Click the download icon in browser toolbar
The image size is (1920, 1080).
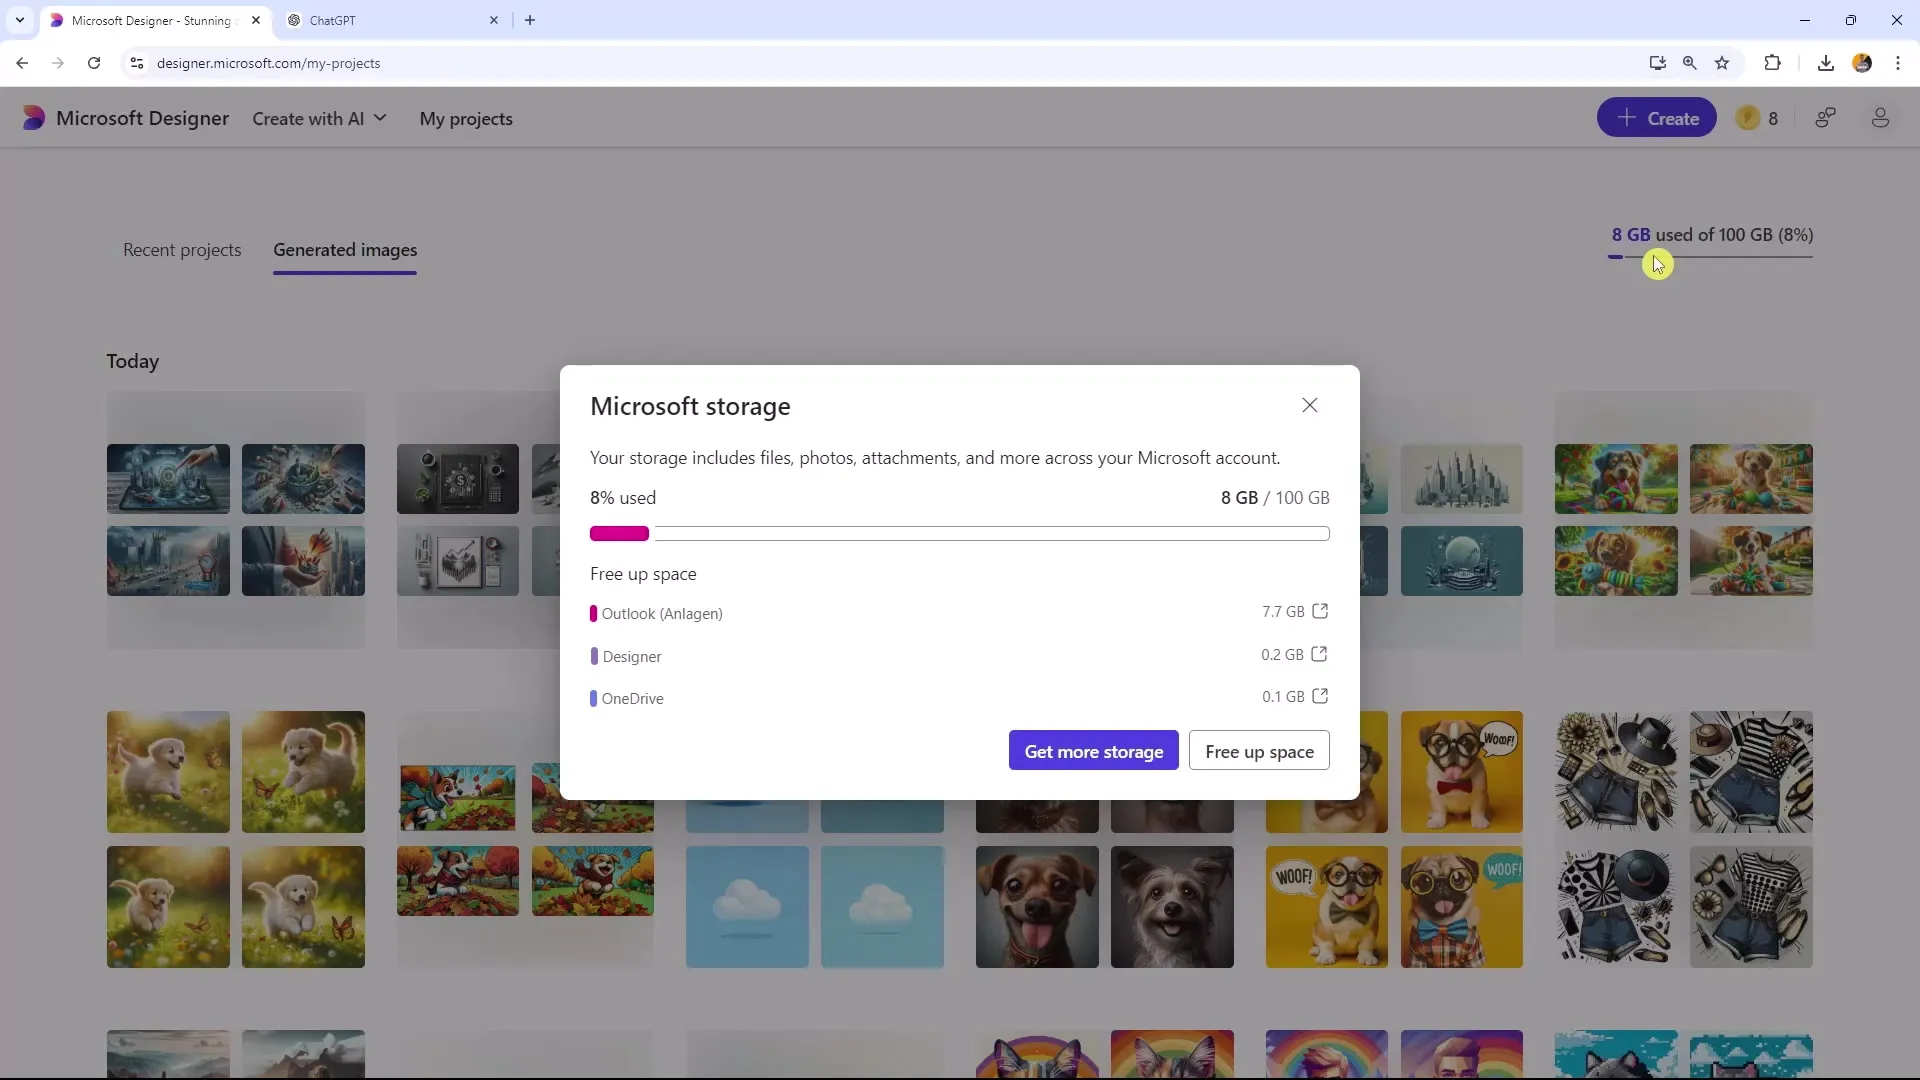pyautogui.click(x=1825, y=62)
